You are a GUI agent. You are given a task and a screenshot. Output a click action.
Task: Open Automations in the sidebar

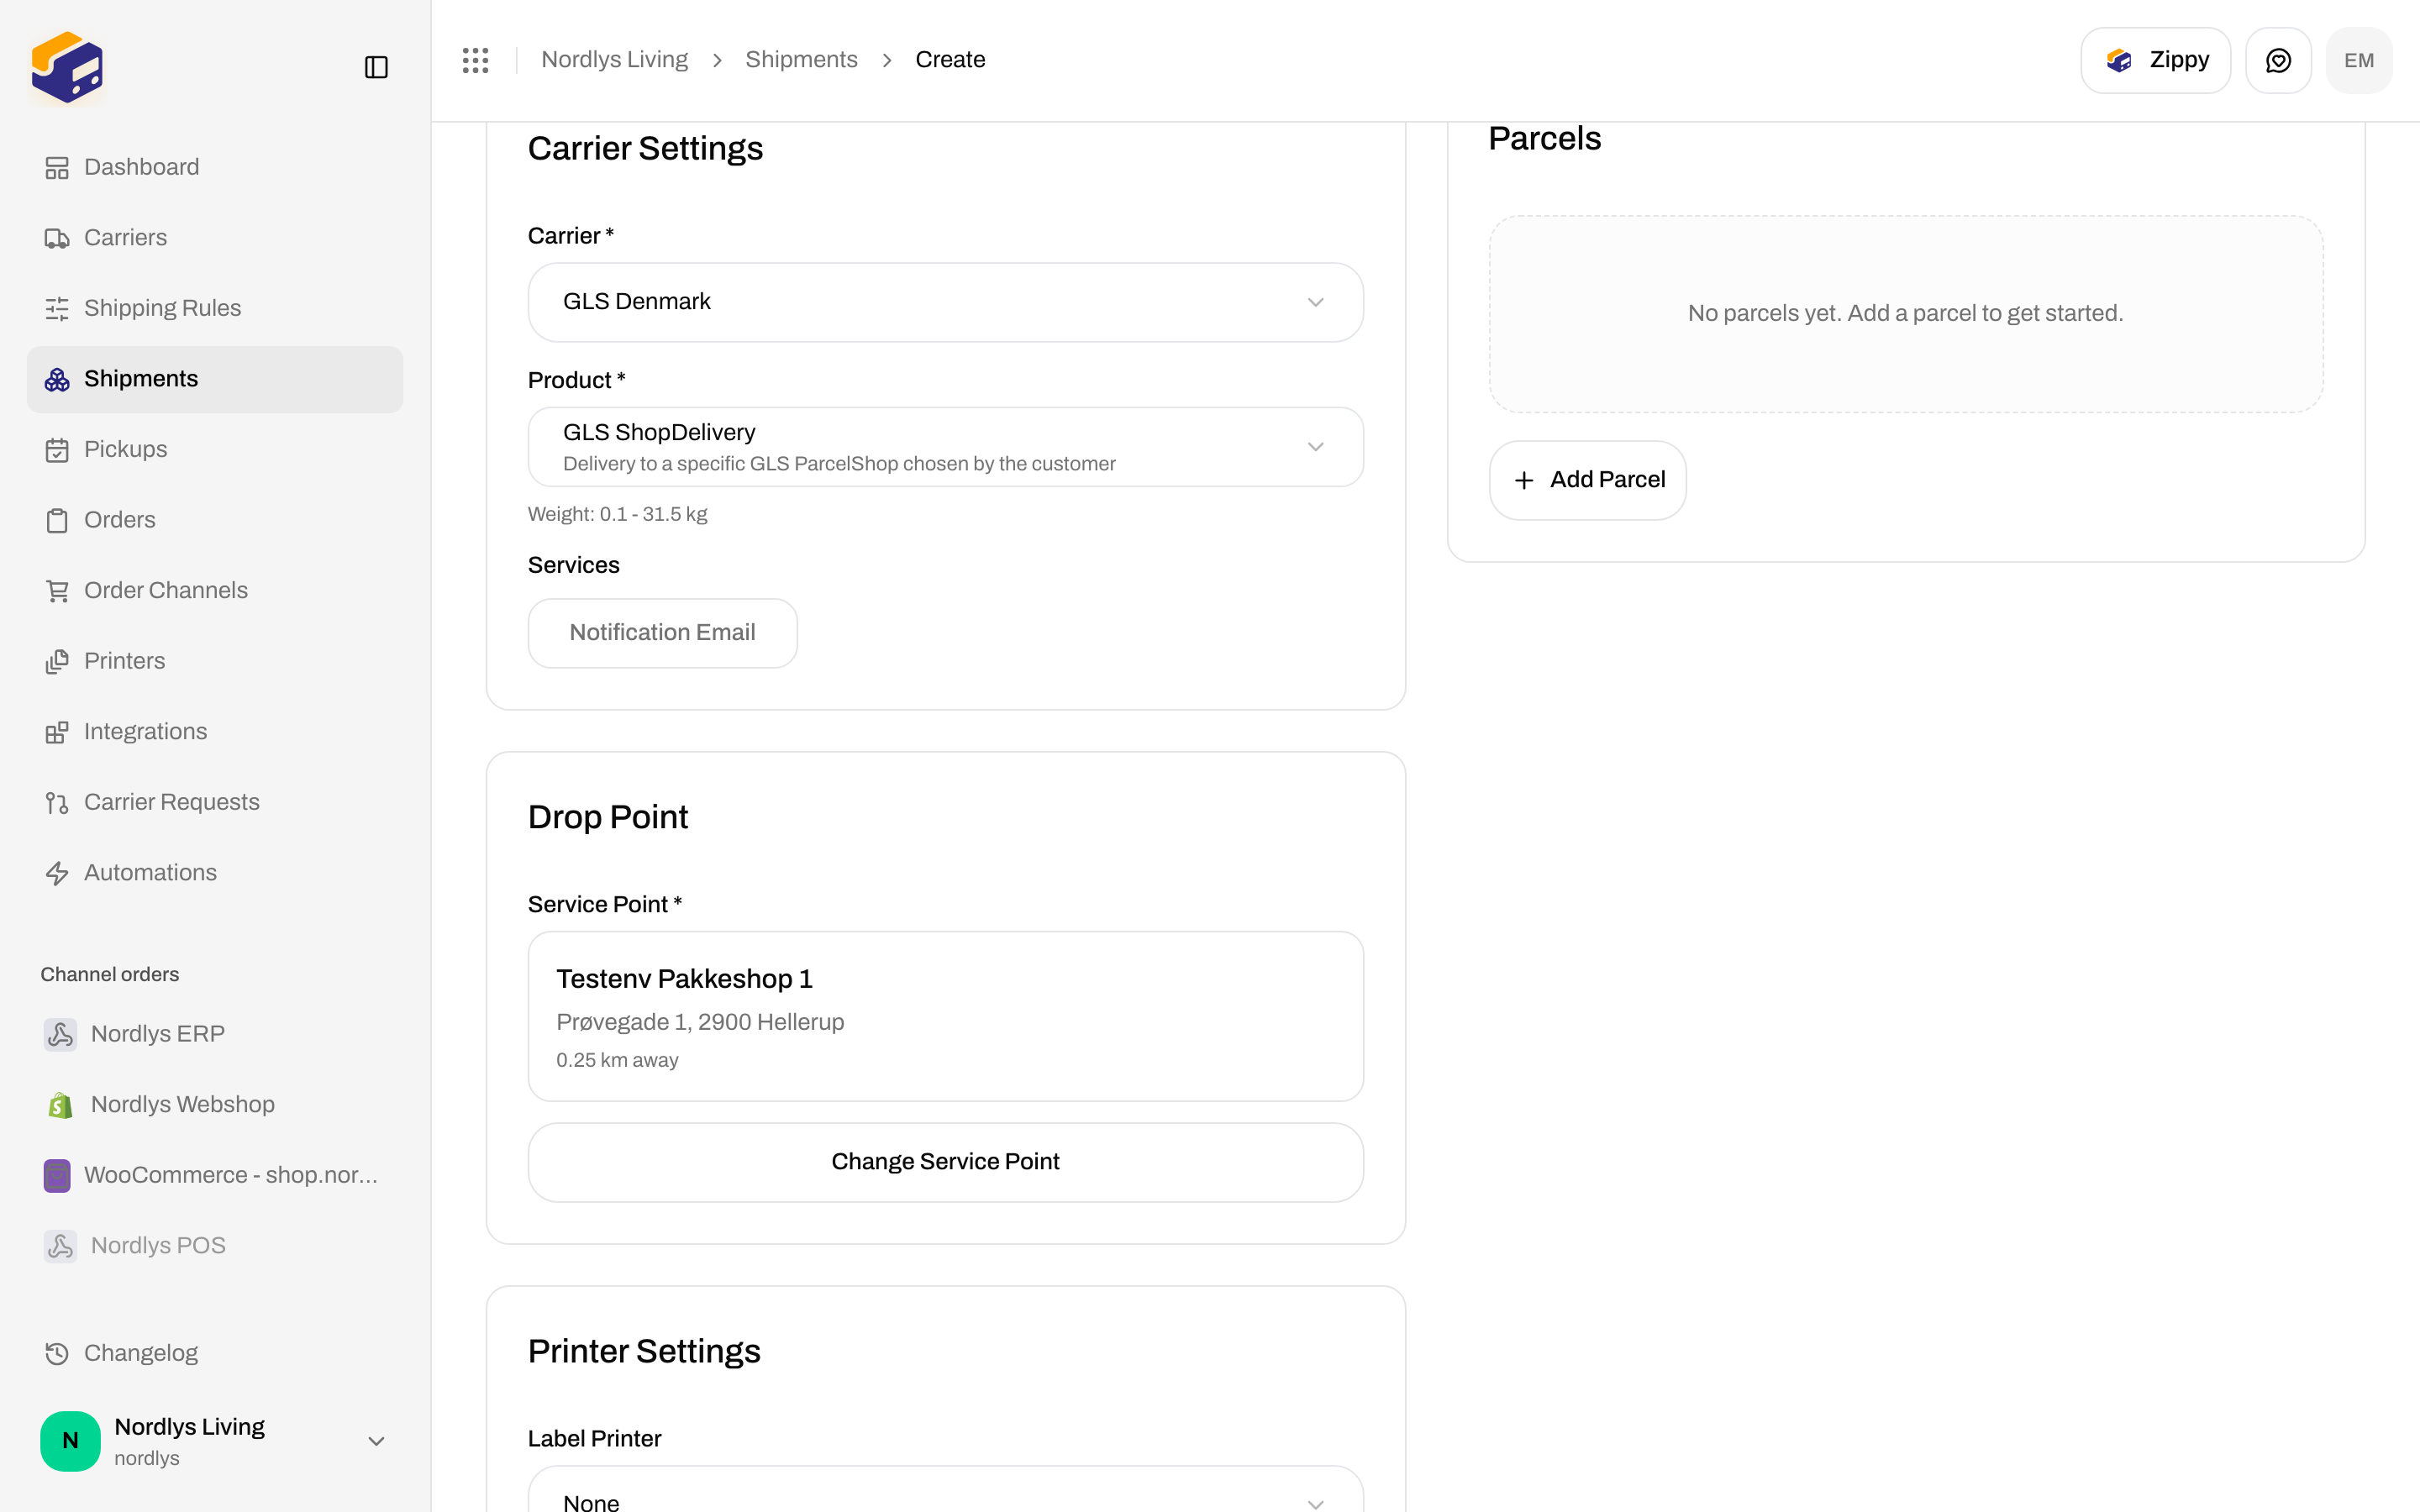214,873
